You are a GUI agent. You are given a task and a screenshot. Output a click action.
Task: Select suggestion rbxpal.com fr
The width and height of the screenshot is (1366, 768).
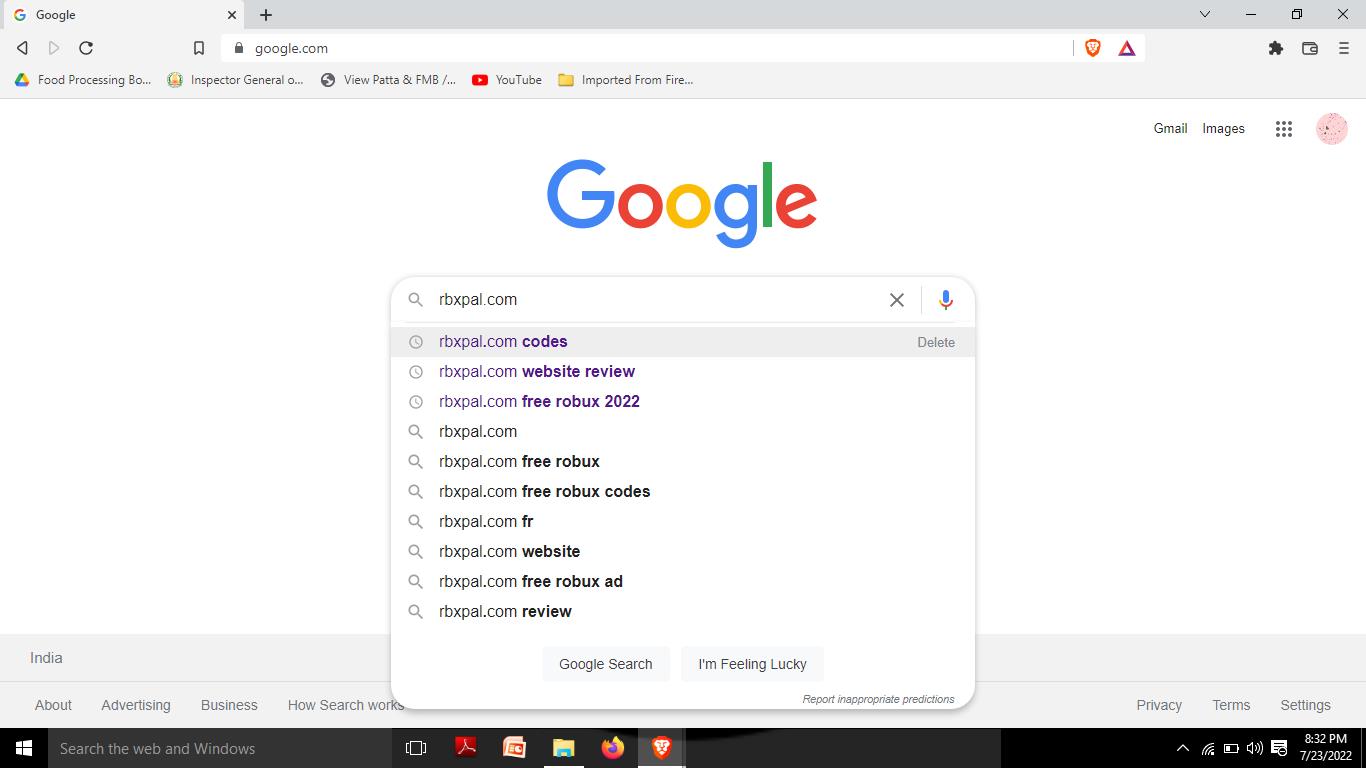pyautogui.click(x=683, y=522)
